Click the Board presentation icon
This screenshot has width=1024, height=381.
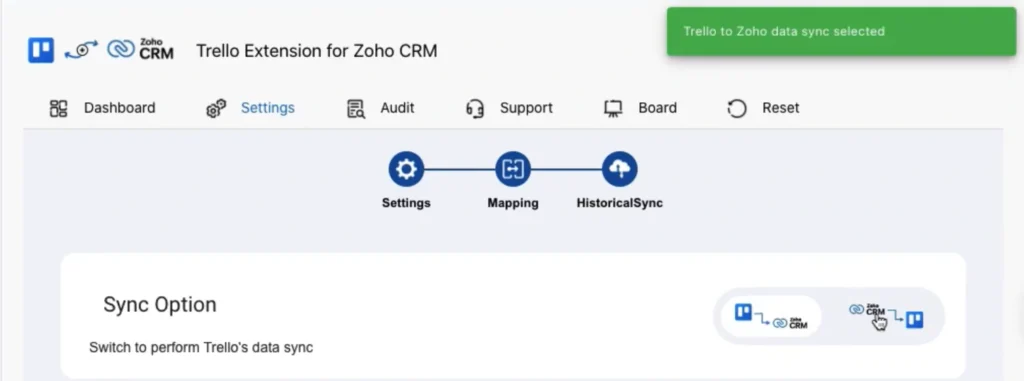[x=613, y=108]
